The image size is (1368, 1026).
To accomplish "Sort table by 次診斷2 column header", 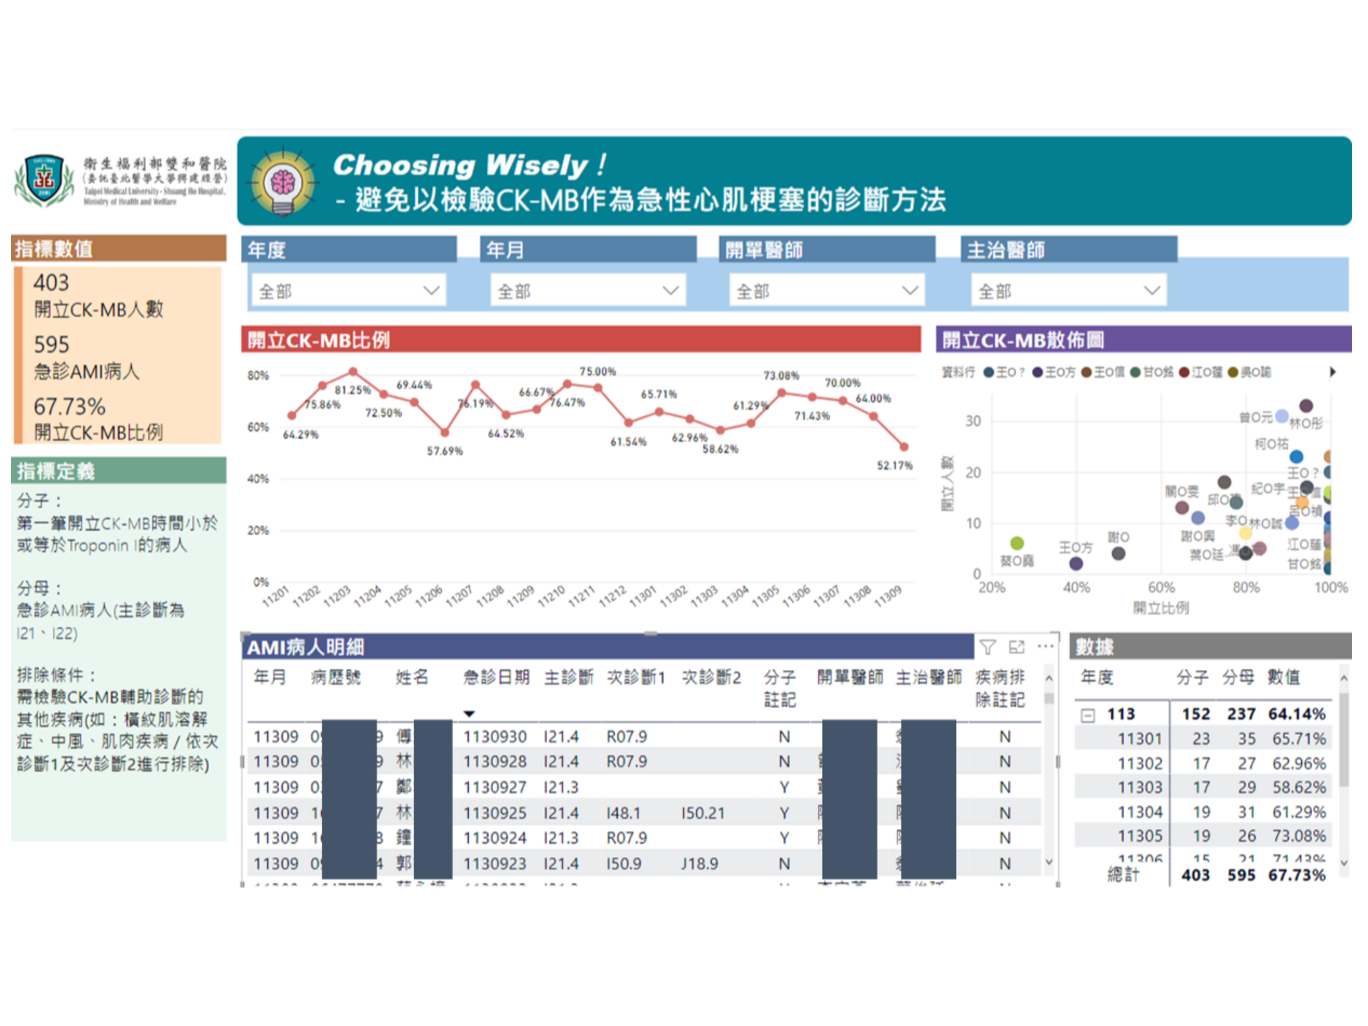I will [712, 677].
